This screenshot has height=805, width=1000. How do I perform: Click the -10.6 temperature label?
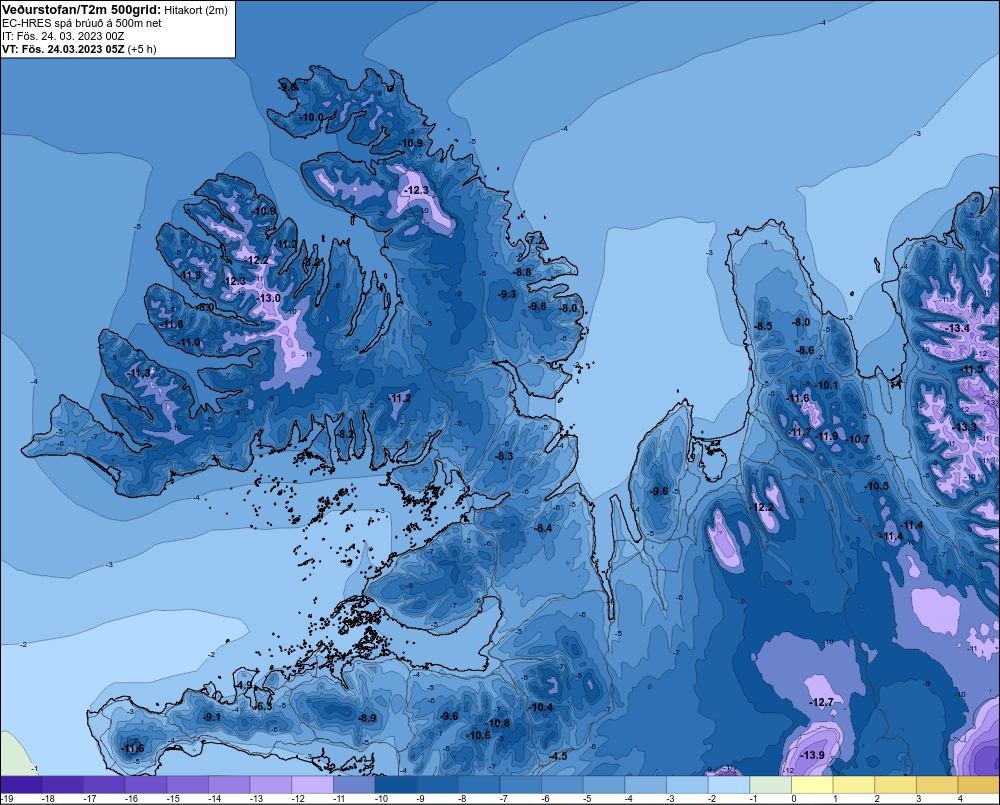click(x=479, y=735)
